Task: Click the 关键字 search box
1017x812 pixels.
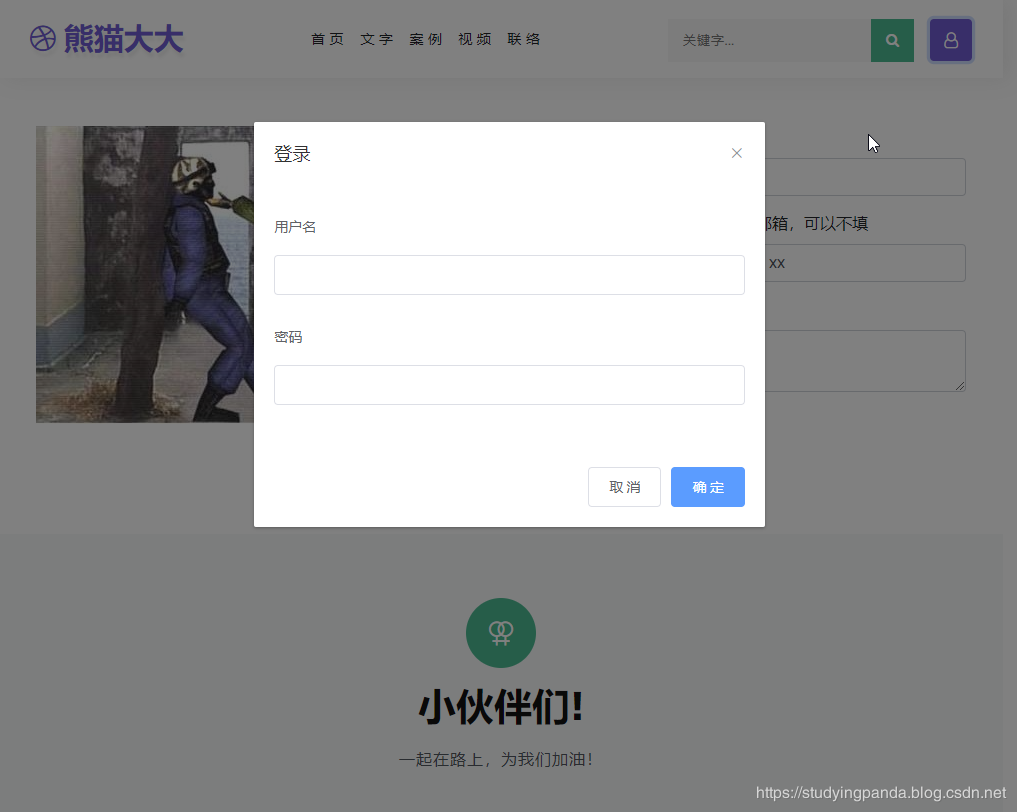Action: [770, 41]
